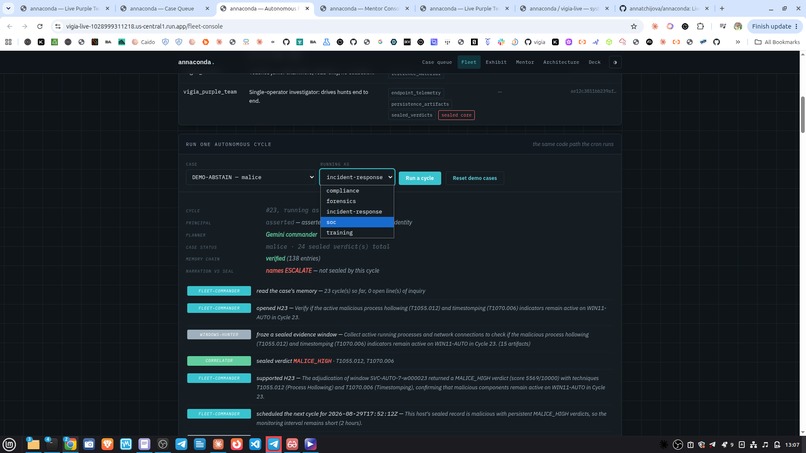The image size is (806, 453).
Task: Open the Mentor nav item
Action: coord(525,62)
